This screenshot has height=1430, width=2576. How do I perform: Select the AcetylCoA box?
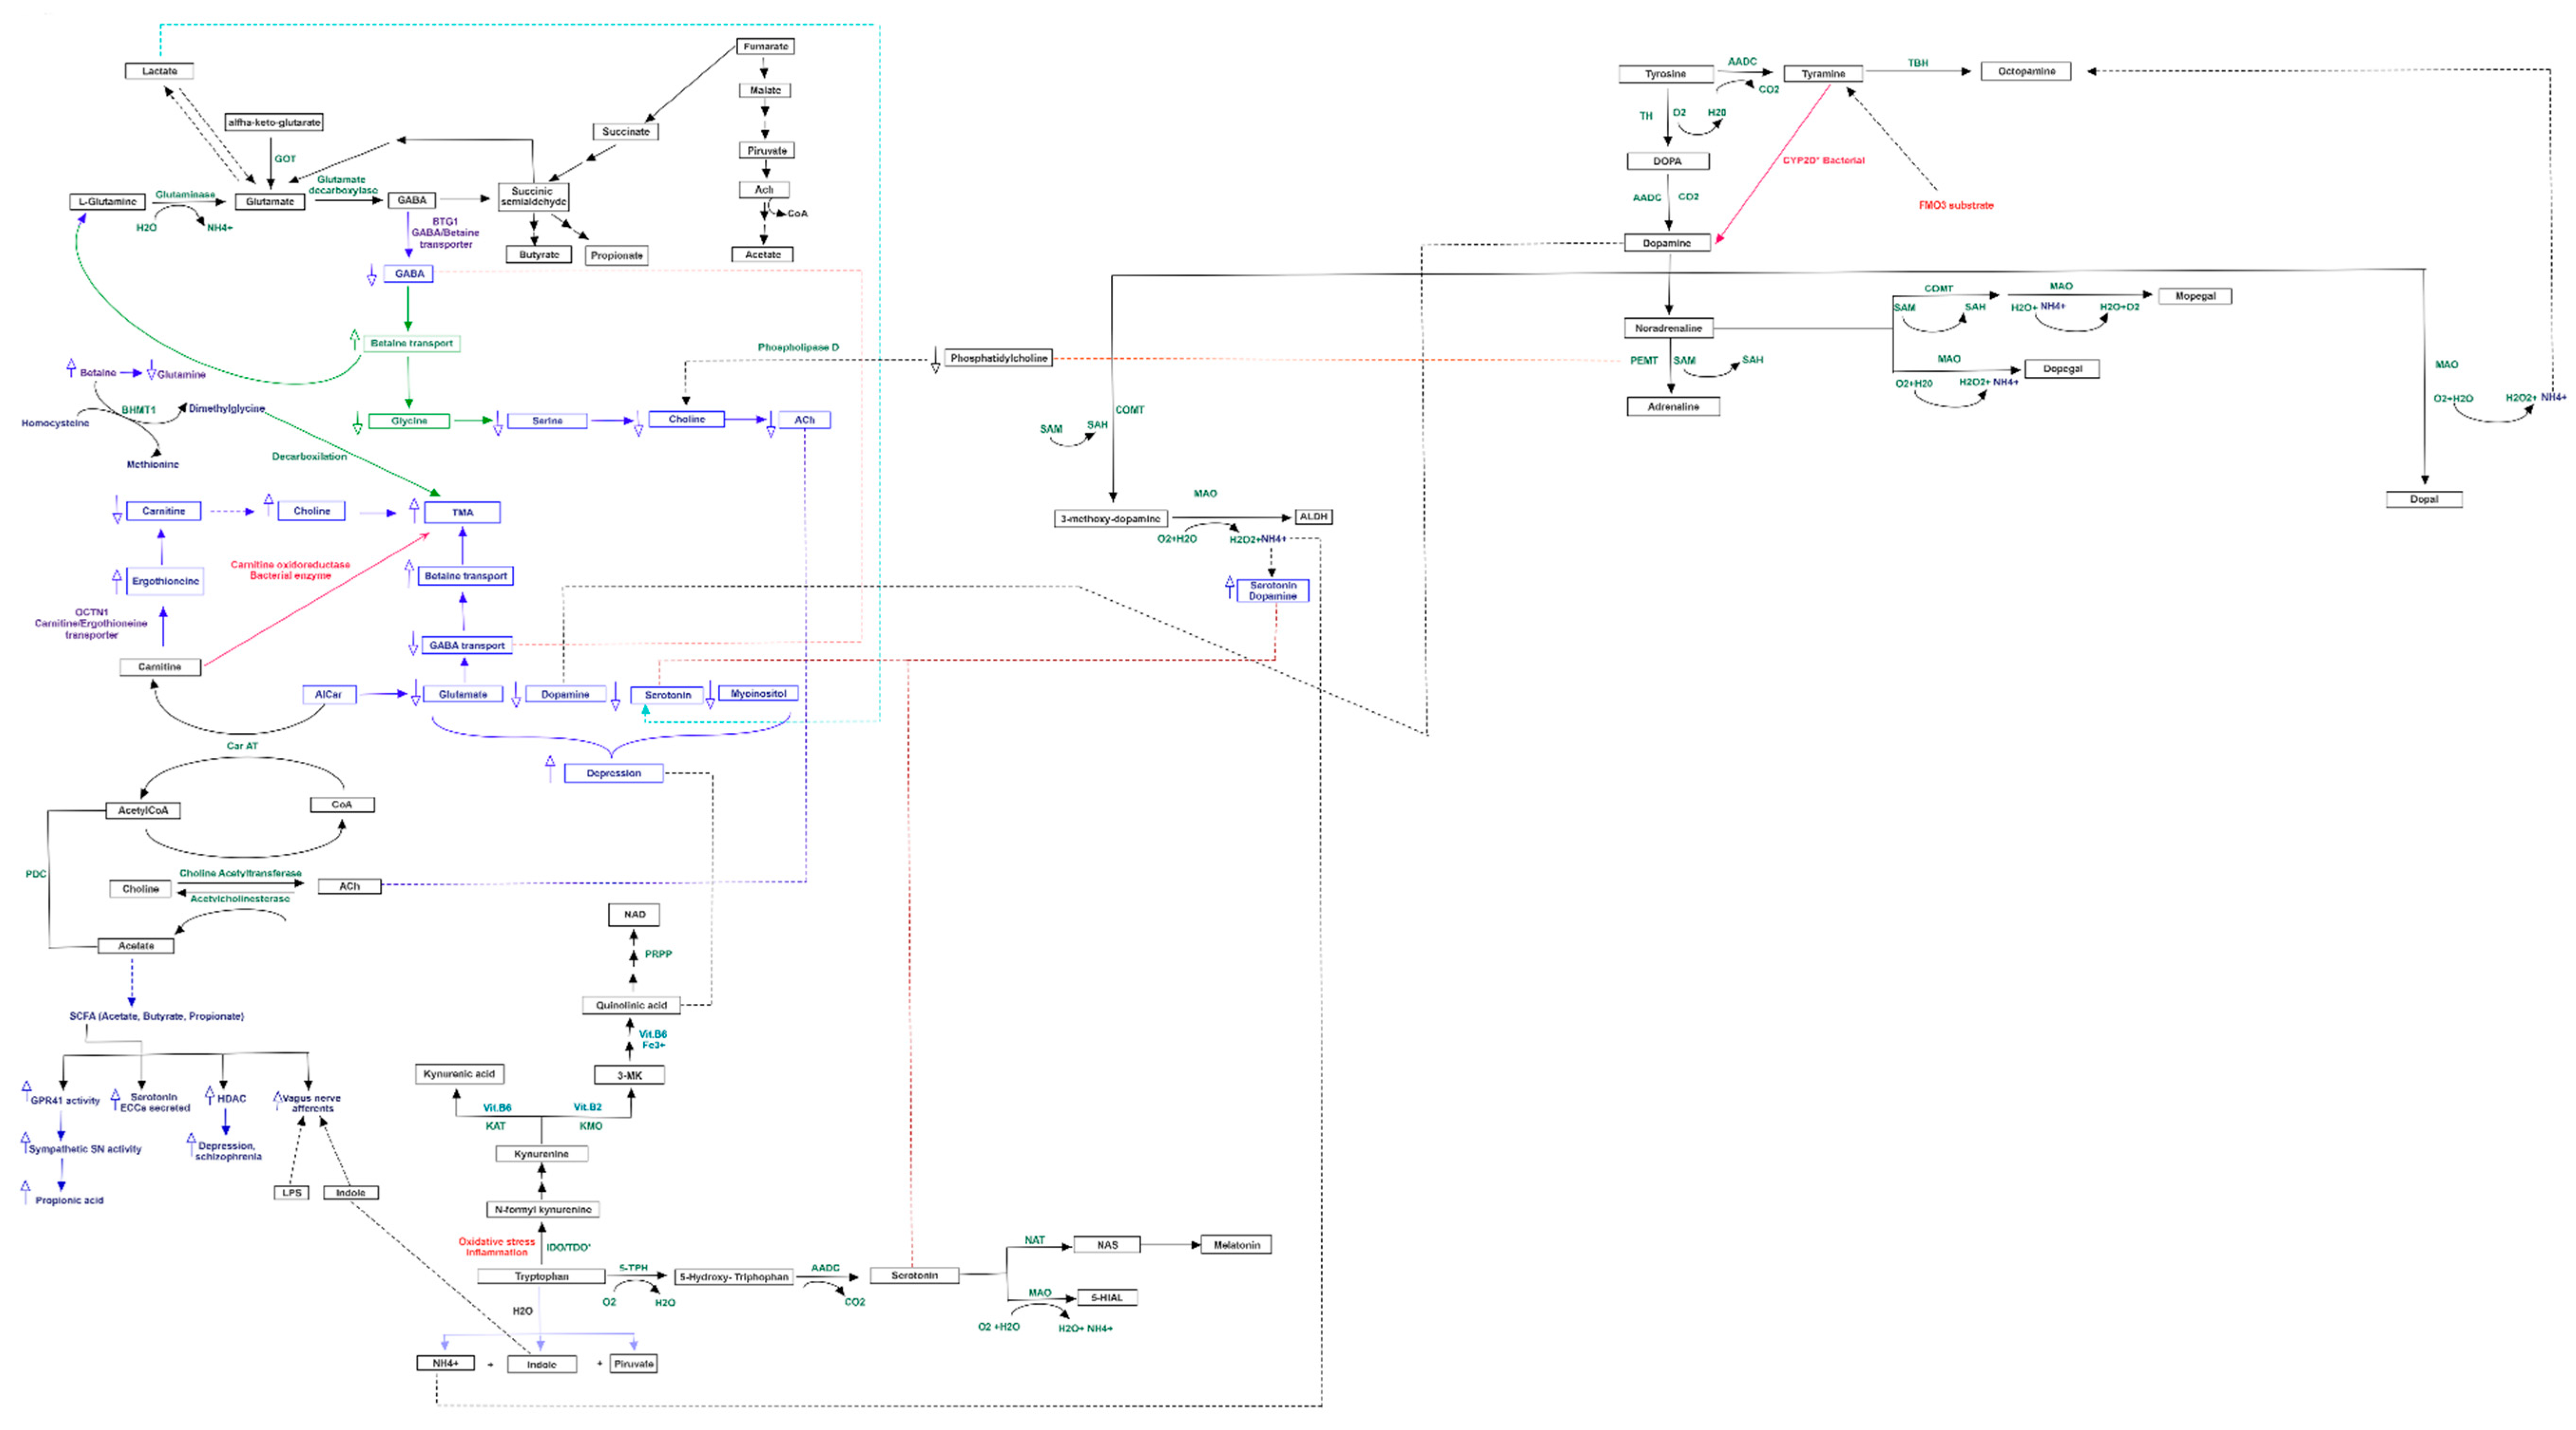(143, 810)
